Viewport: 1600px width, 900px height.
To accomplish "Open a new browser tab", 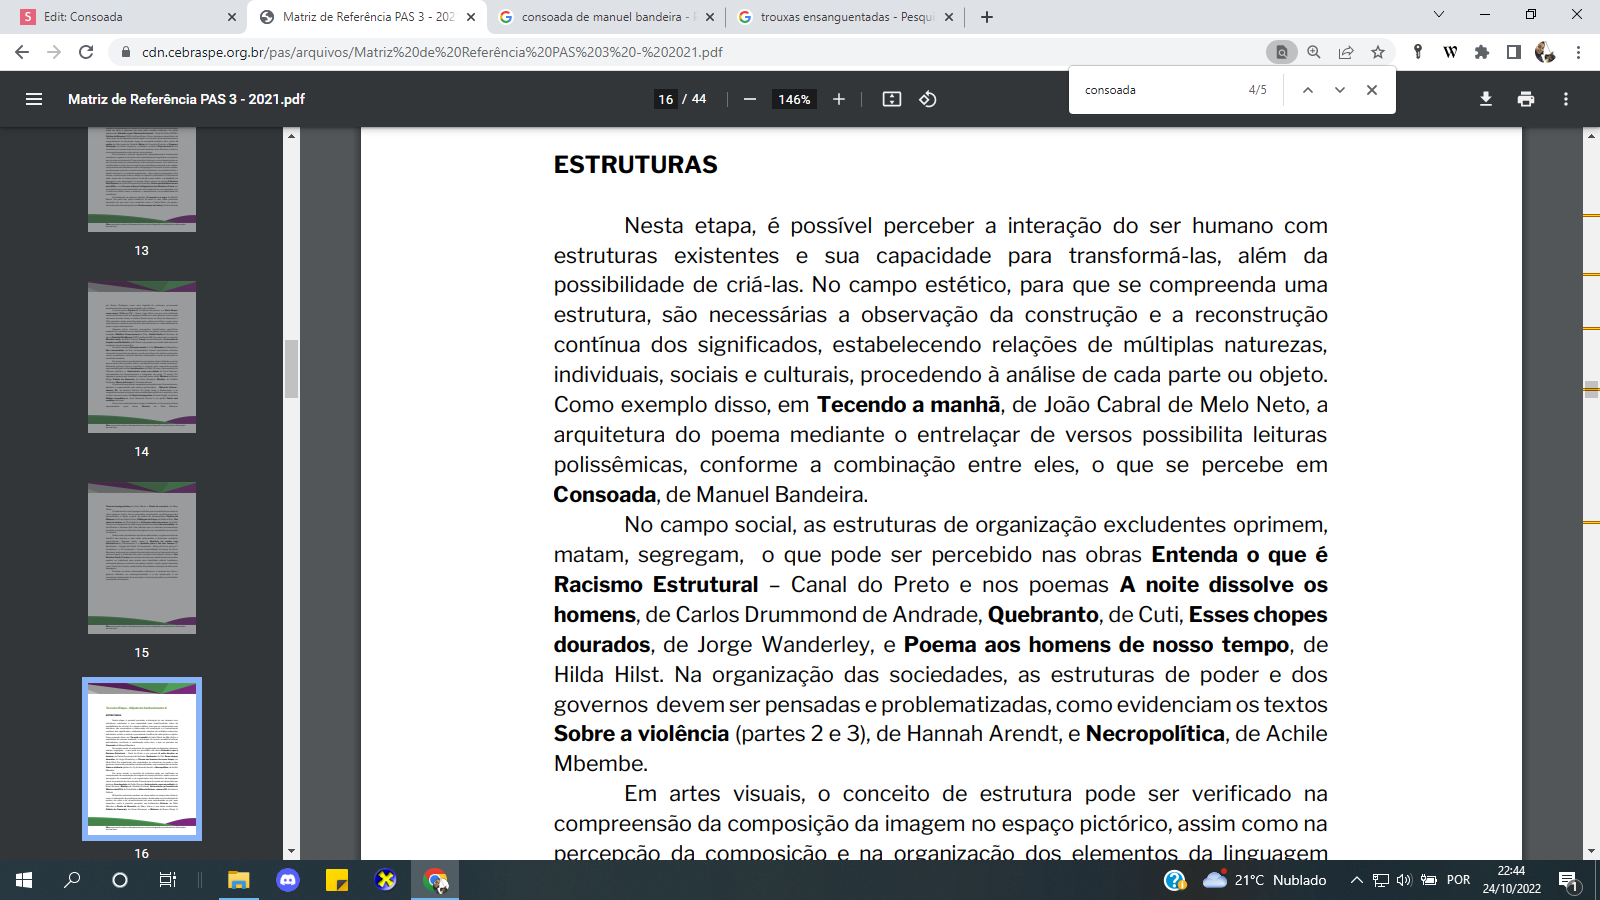I will point(987,17).
